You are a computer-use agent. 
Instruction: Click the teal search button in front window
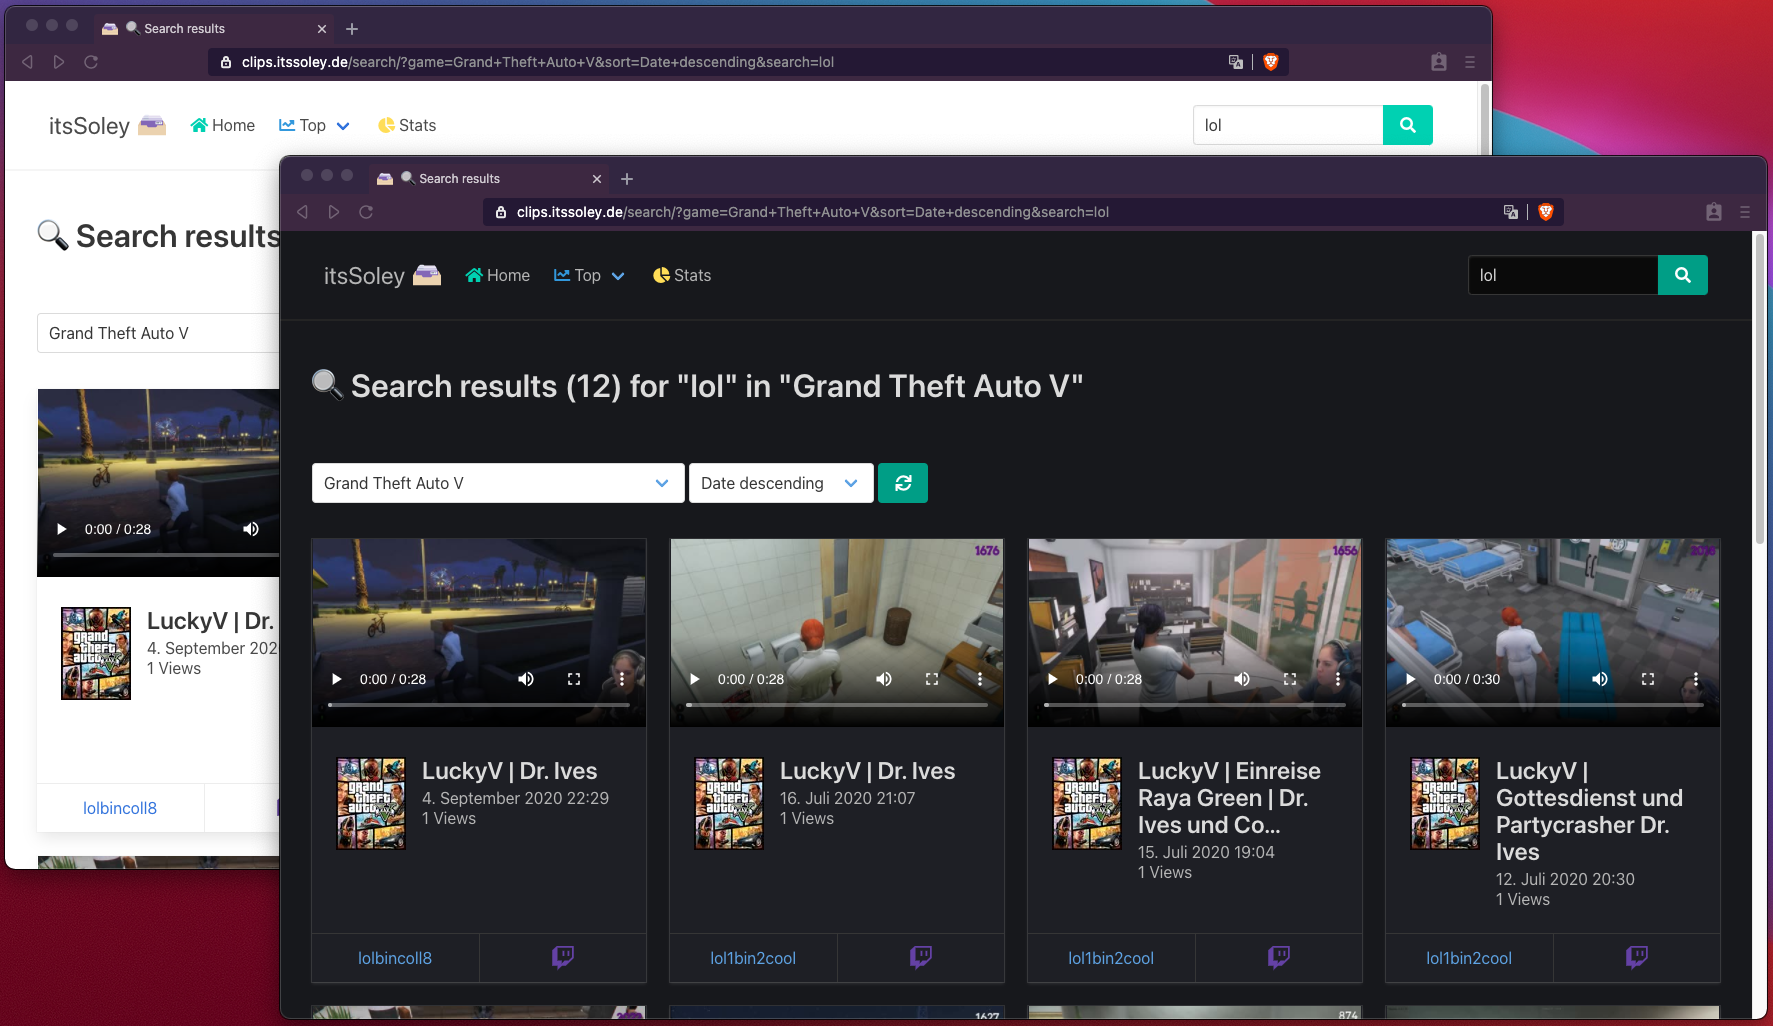1682,275
